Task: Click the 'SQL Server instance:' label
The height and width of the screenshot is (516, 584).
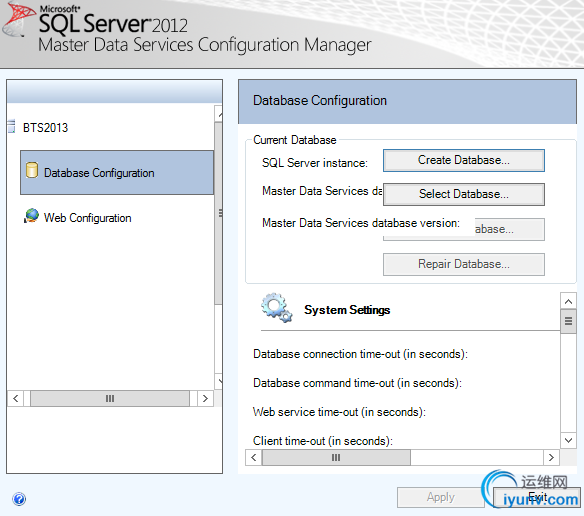Action: pyautogui.click(x=315, y=163)
